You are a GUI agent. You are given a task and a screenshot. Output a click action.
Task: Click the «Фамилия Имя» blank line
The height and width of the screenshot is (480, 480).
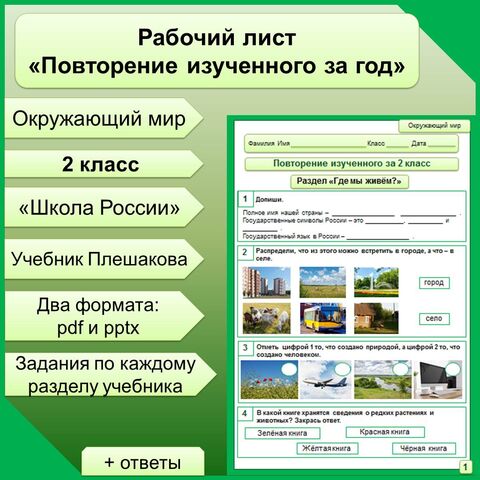tap(328, 146)
